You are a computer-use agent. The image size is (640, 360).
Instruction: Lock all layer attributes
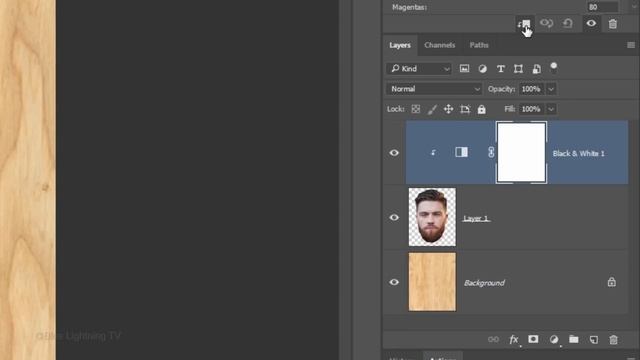click(x=482, y=109)
